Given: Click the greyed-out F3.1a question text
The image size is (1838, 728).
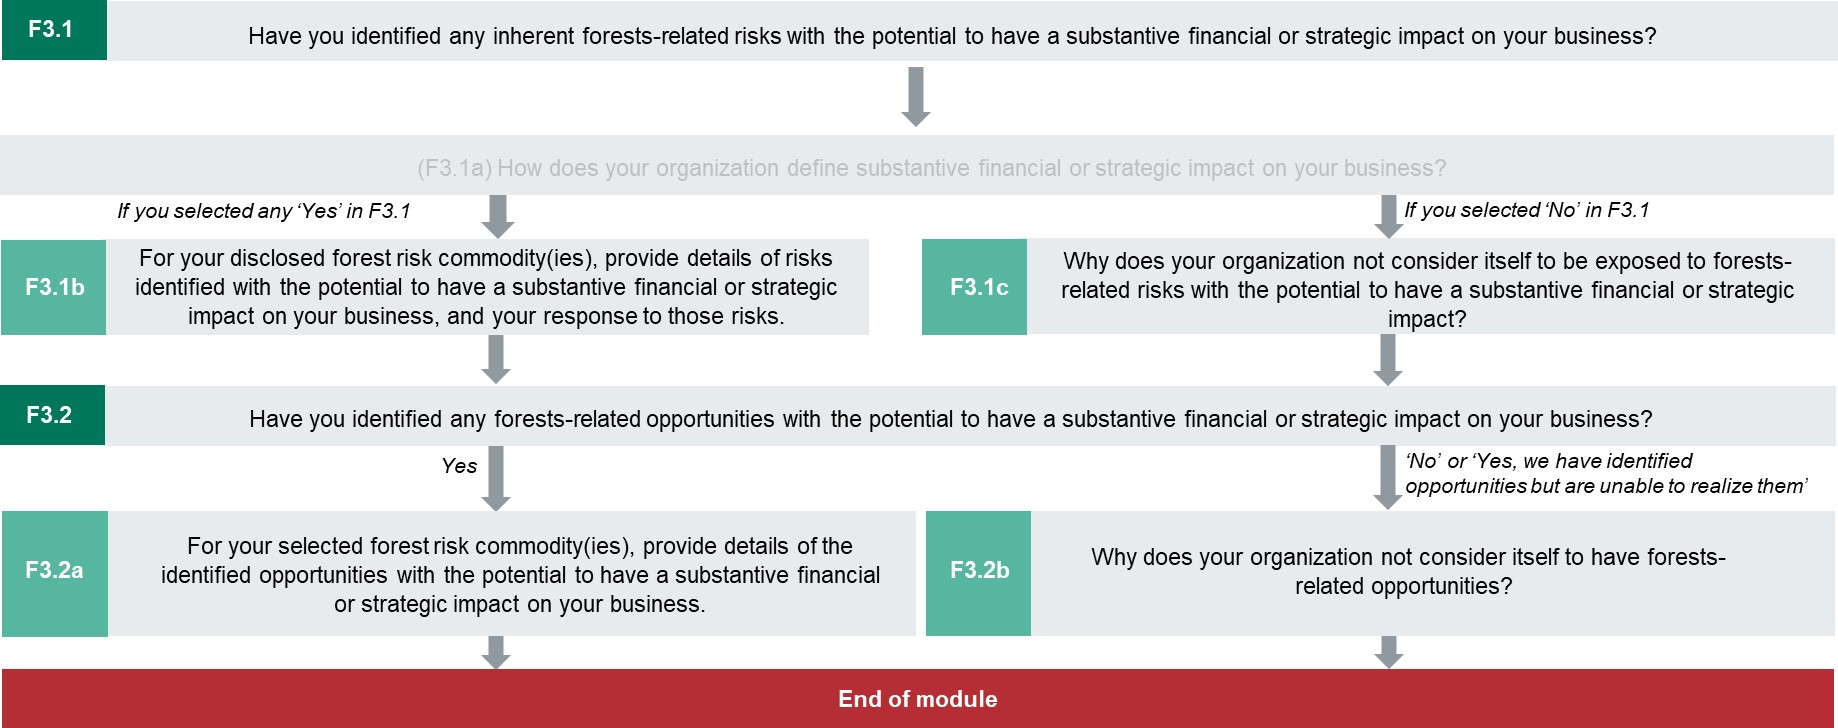Looking at the screenshot, I should click(931, 168).
